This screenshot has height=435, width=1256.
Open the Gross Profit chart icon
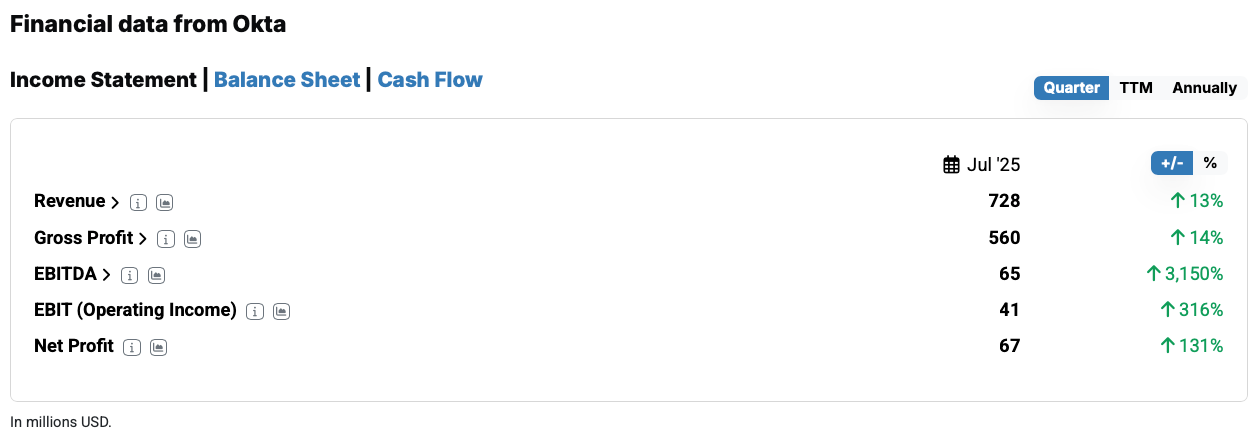coord(193,239)
